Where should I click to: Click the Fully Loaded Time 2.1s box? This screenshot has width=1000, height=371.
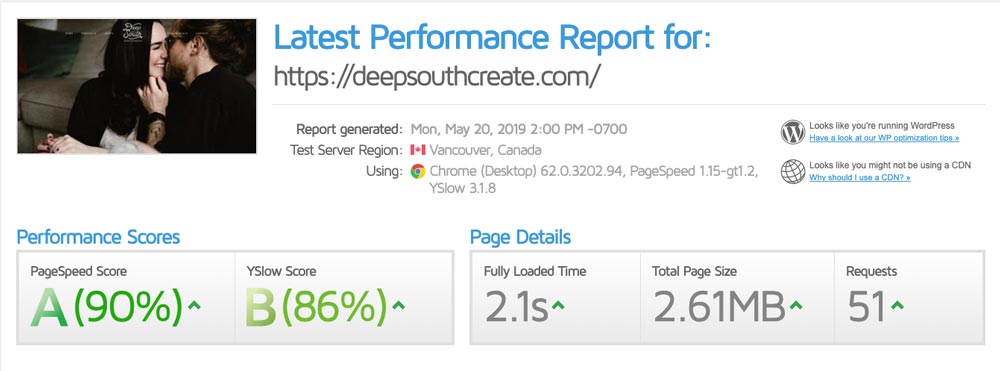pyautogui.click(x=555, y=298)
